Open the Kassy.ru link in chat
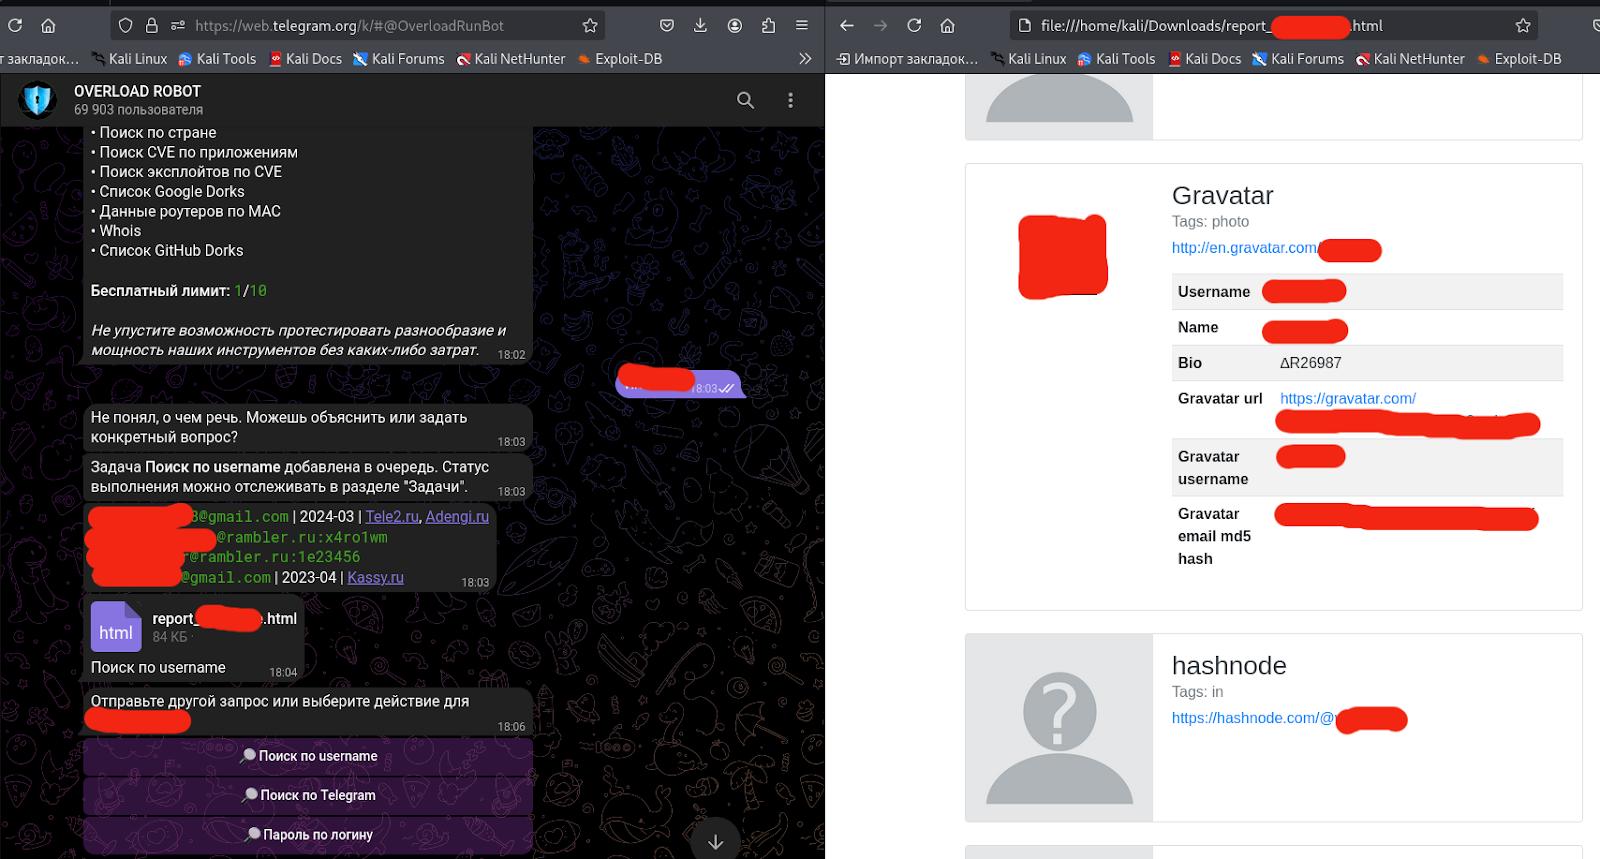1600x859 pixels. (x=375, y=578)
